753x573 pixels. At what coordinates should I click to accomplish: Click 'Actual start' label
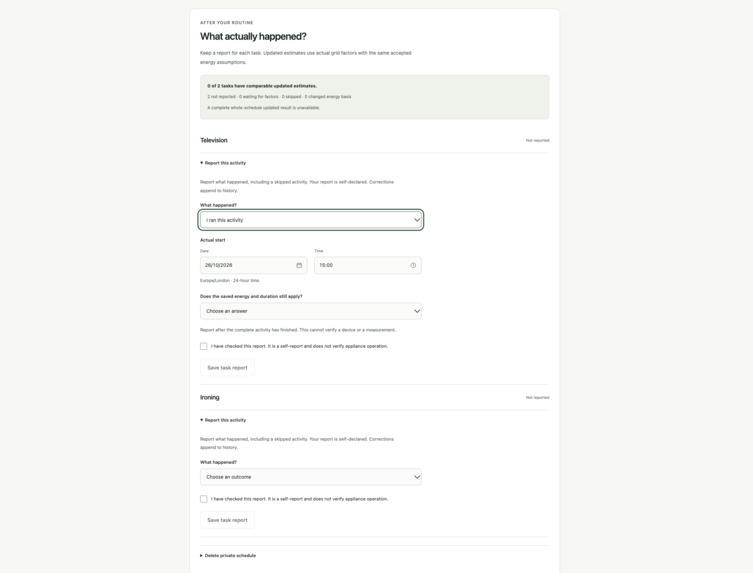(213, 240)
